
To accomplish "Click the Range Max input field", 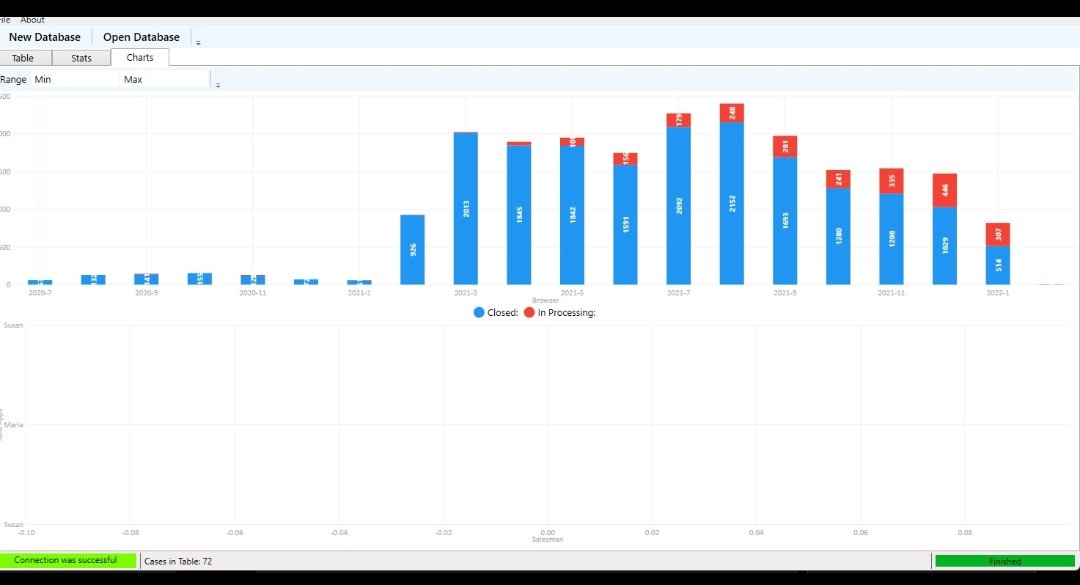I will [163, 79].
